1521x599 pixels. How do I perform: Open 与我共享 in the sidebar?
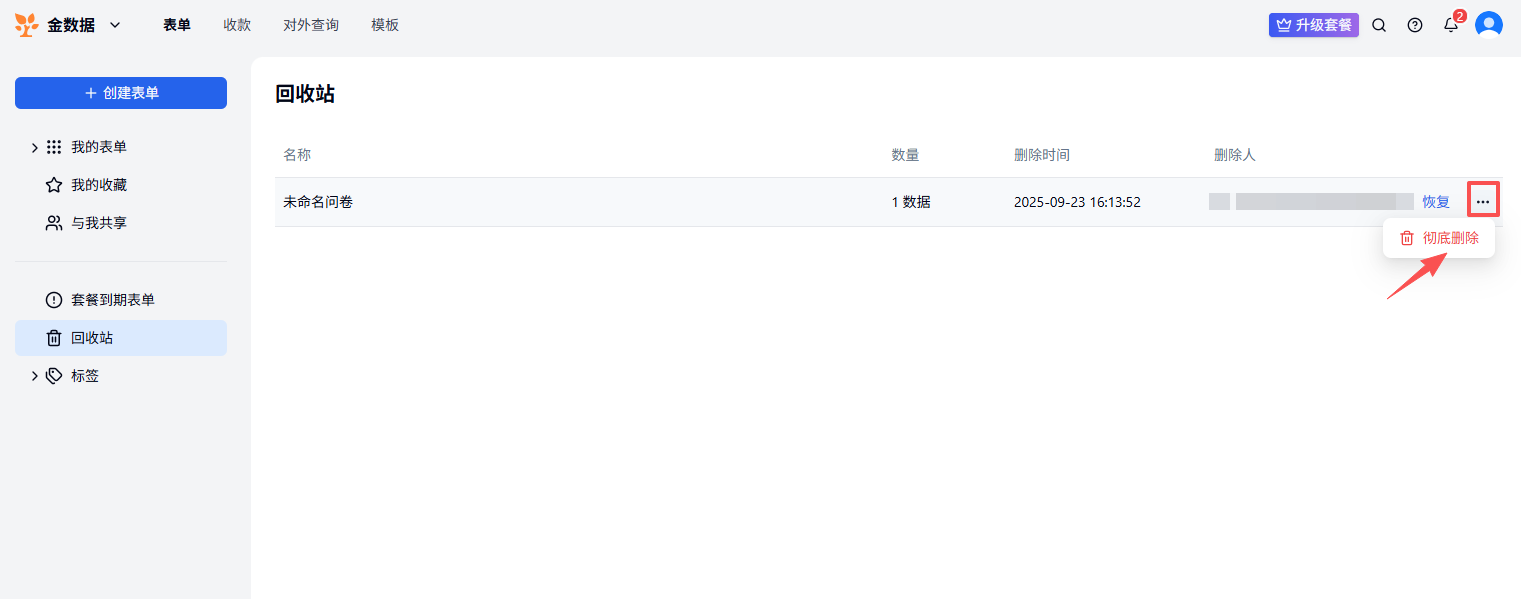click(x=98, y=223)
